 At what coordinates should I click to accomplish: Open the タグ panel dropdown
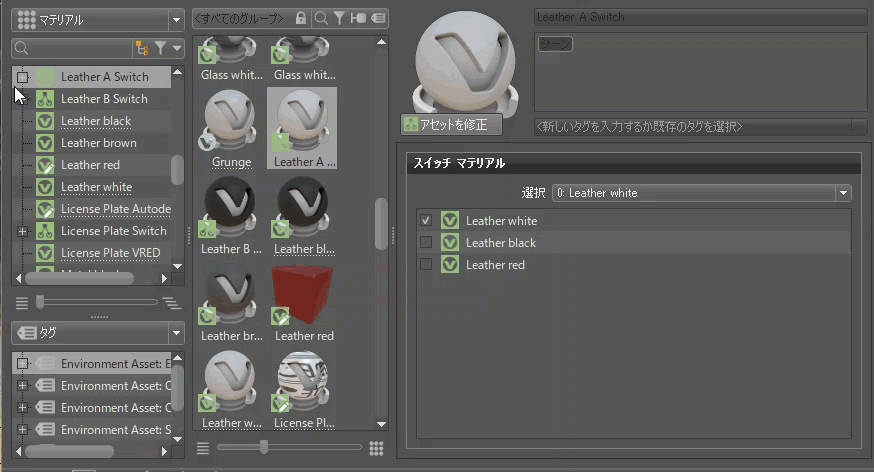tap(176, 333)
